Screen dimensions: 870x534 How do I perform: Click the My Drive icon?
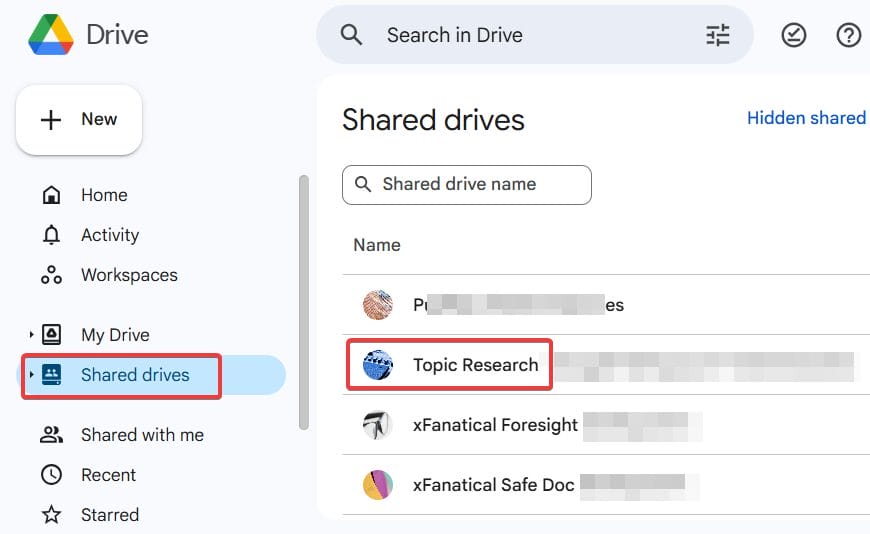[52, 335]
